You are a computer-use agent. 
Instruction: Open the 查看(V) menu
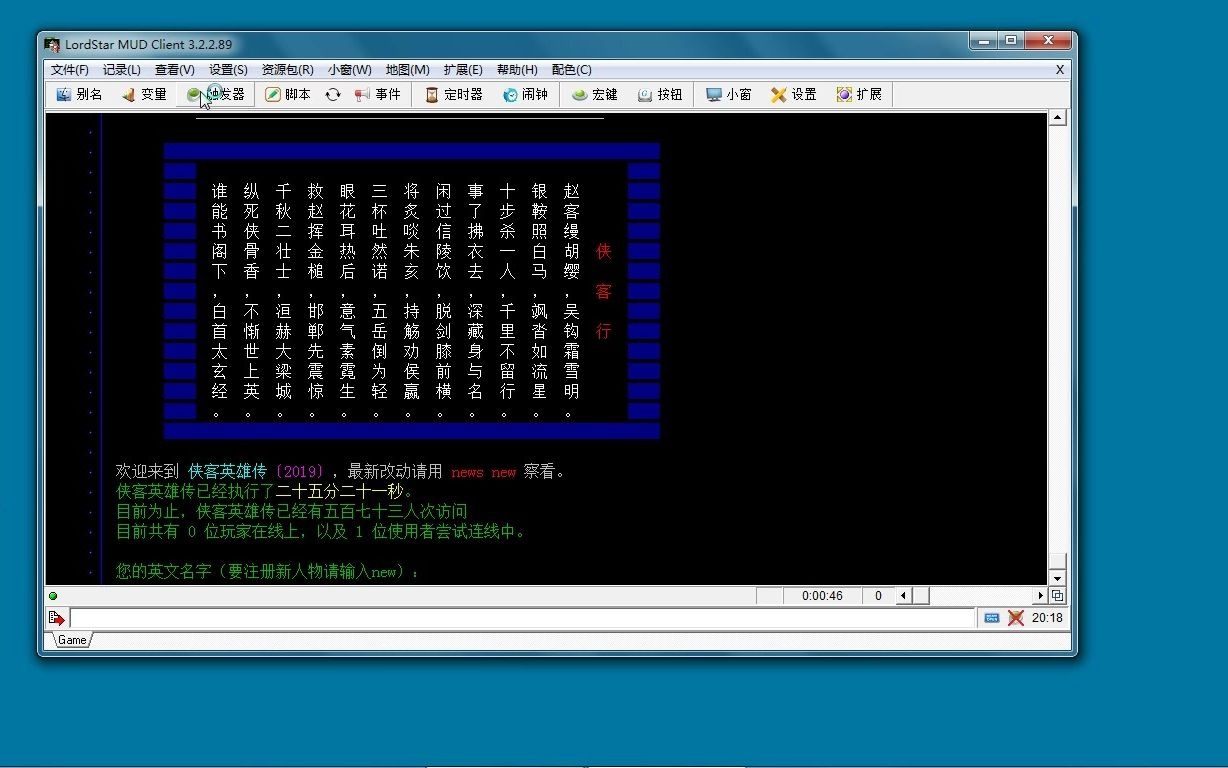coord(175,70)
